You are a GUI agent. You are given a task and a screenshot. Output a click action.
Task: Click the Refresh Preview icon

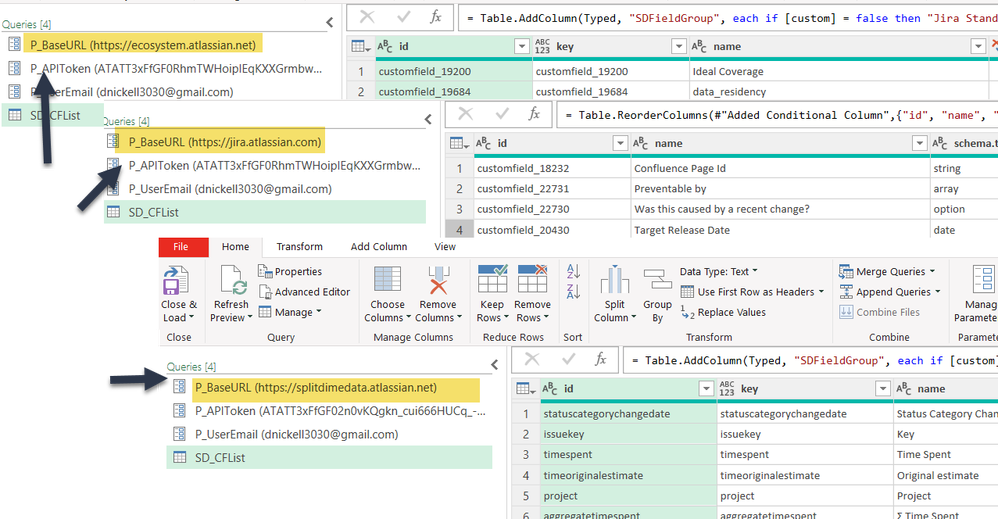(232, 280)
